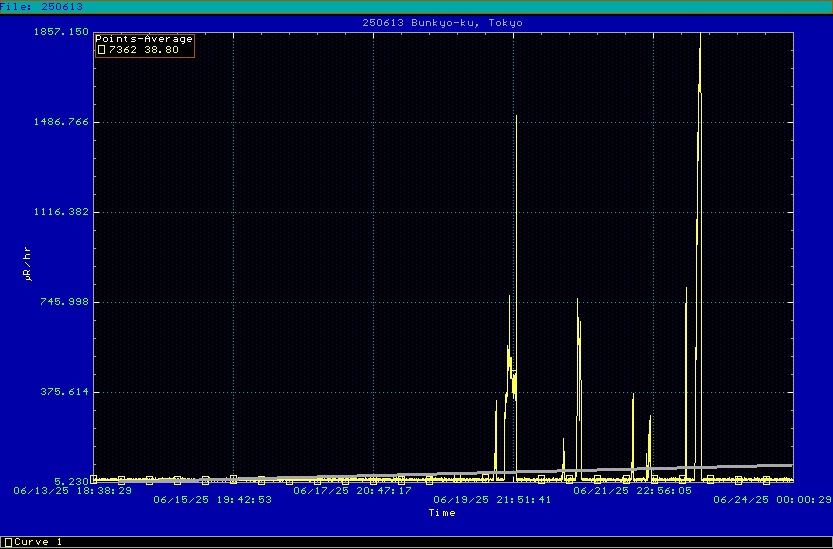This screenshot has height=549, width=833.
Task: Click the 06/17/25 20:47:17 time label
Action: coord(352,491)
